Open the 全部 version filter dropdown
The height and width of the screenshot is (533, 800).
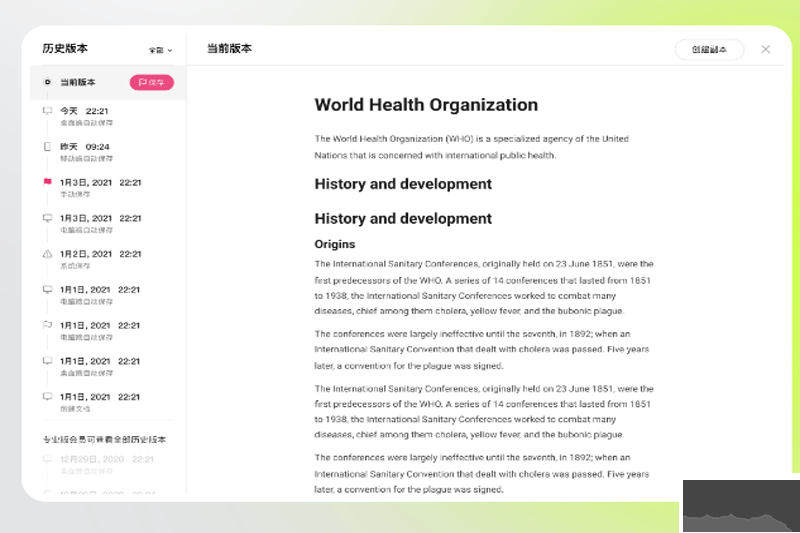(x=160, y=49)
